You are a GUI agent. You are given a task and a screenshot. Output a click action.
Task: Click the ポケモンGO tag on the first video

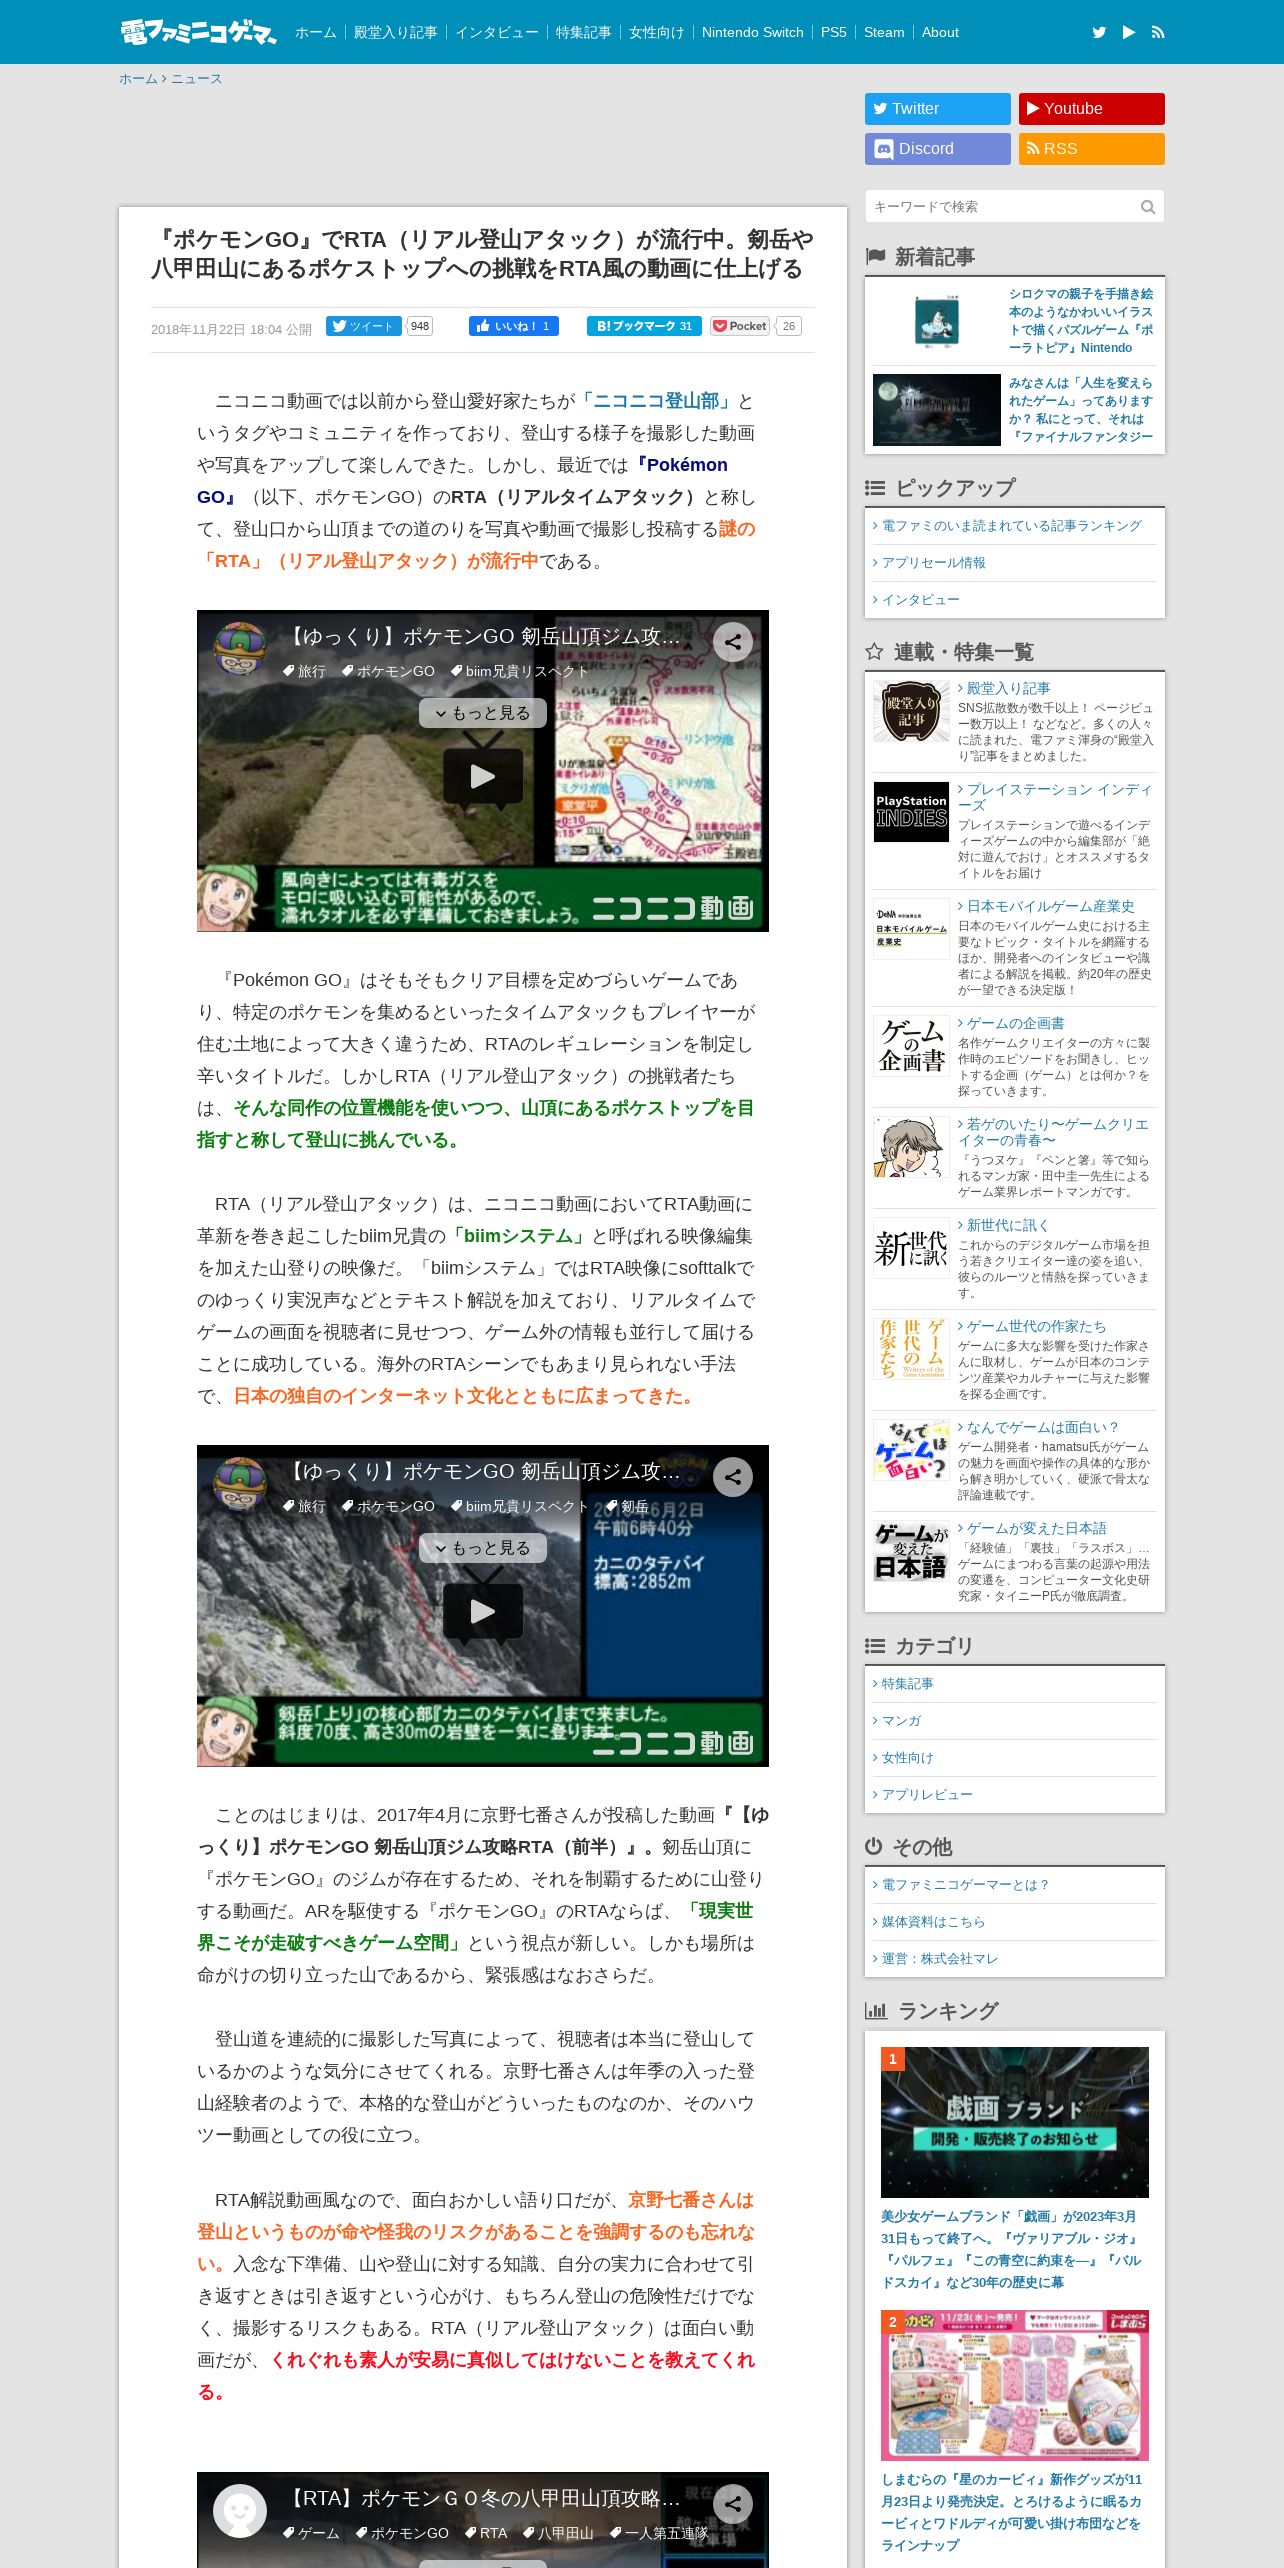point(388,671)
